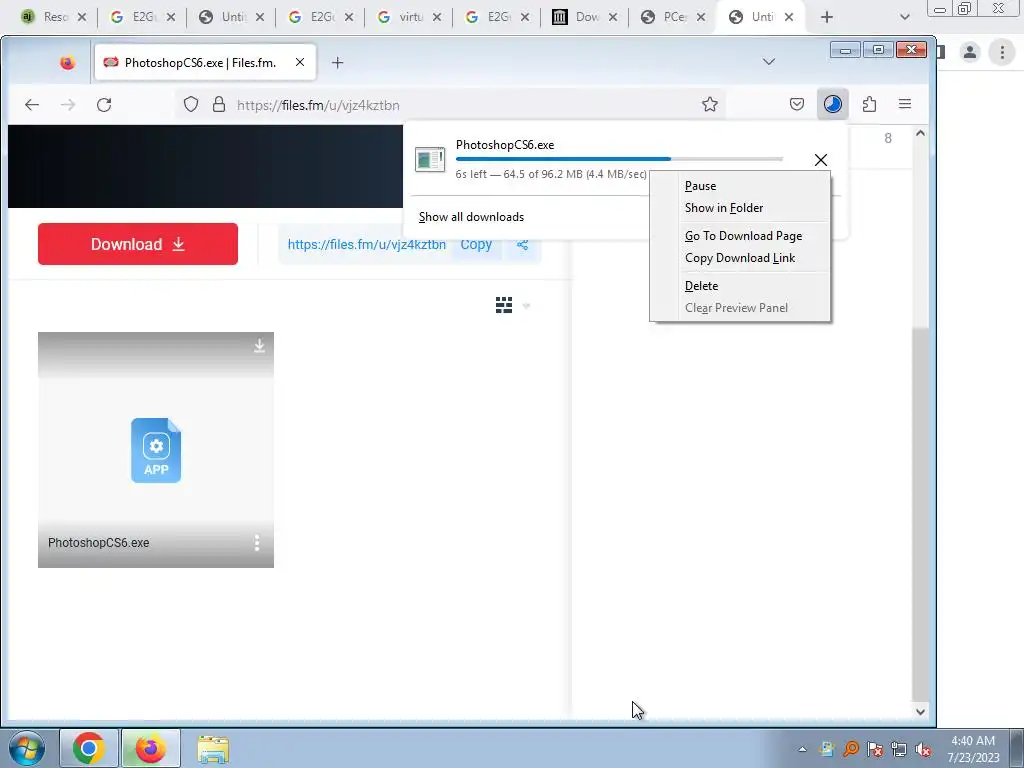The height and width of the screenshot is (768, 1024).
Task: Click the padlock site security icon
Action: point(219,104)
